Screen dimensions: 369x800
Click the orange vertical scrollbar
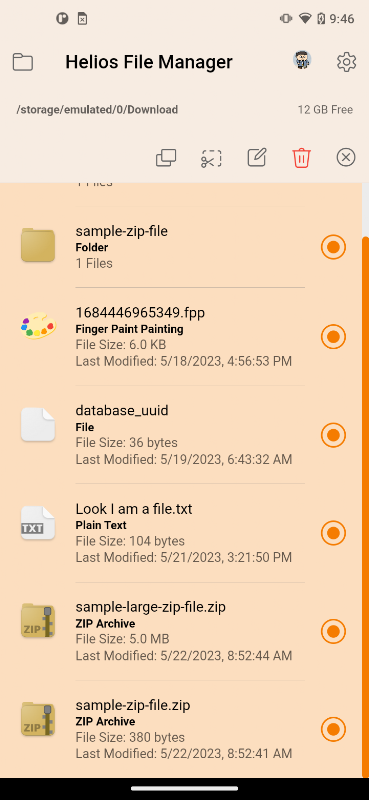[365, 508]
